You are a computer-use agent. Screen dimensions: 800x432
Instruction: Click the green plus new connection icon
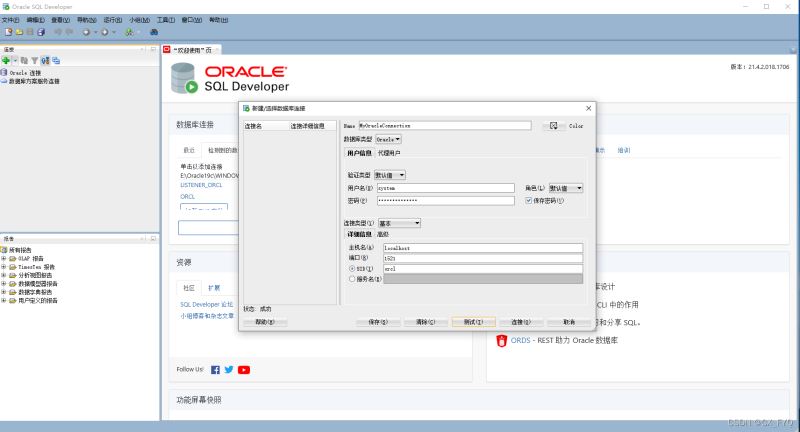(6, 60)
